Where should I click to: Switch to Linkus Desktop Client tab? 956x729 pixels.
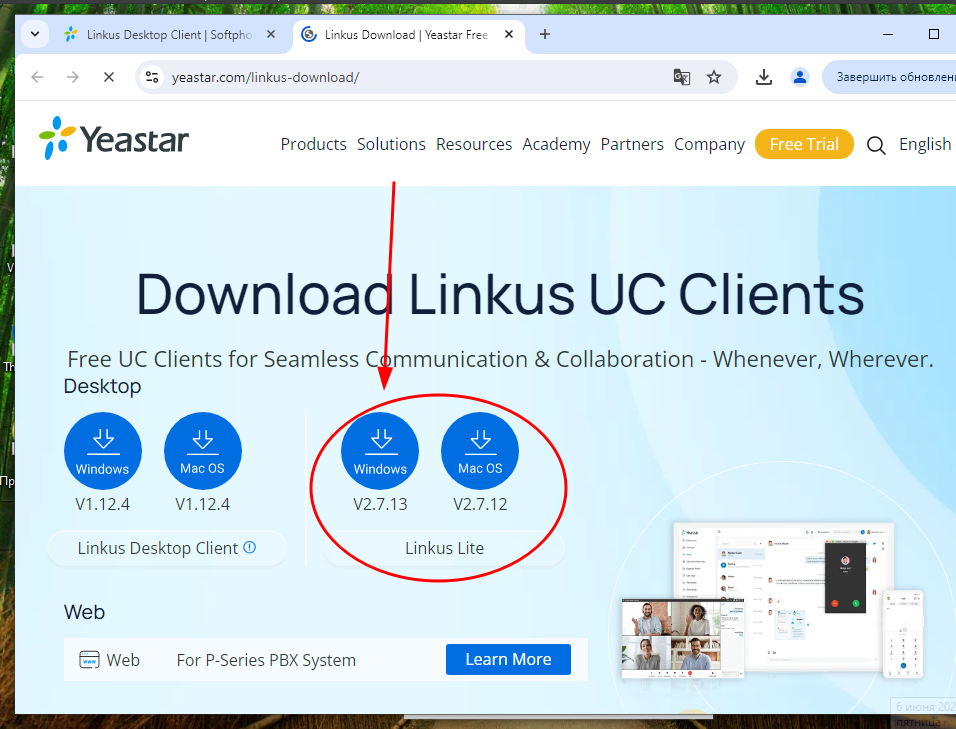pos(170,35)
